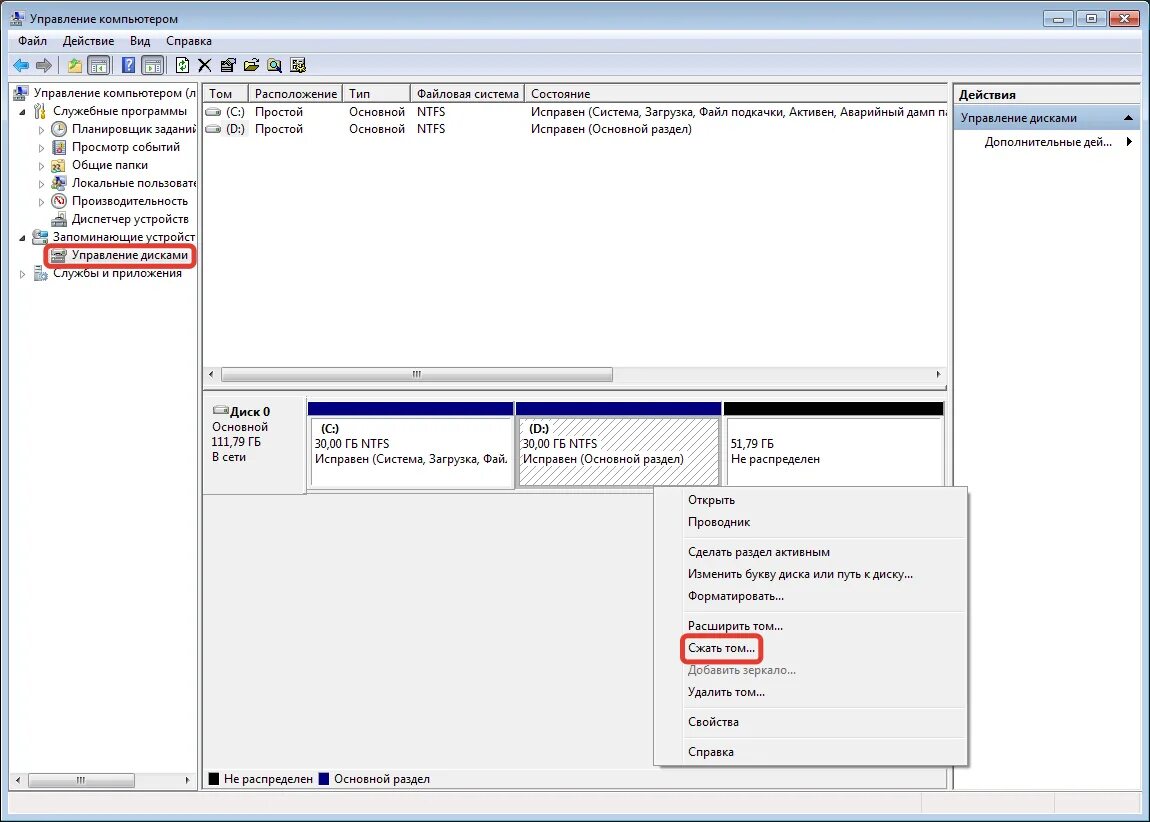Click the Состояние column header
Screen dimensions: 1150x822
click(x=736, y=94)
